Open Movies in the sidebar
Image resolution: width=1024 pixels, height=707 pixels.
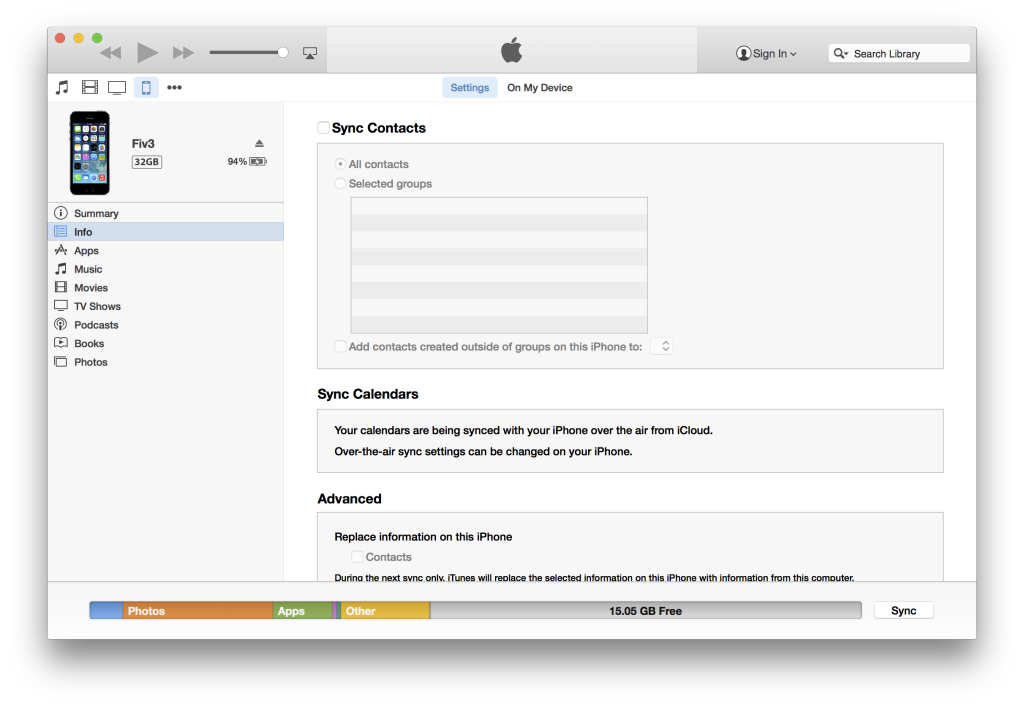click(166, 288)
